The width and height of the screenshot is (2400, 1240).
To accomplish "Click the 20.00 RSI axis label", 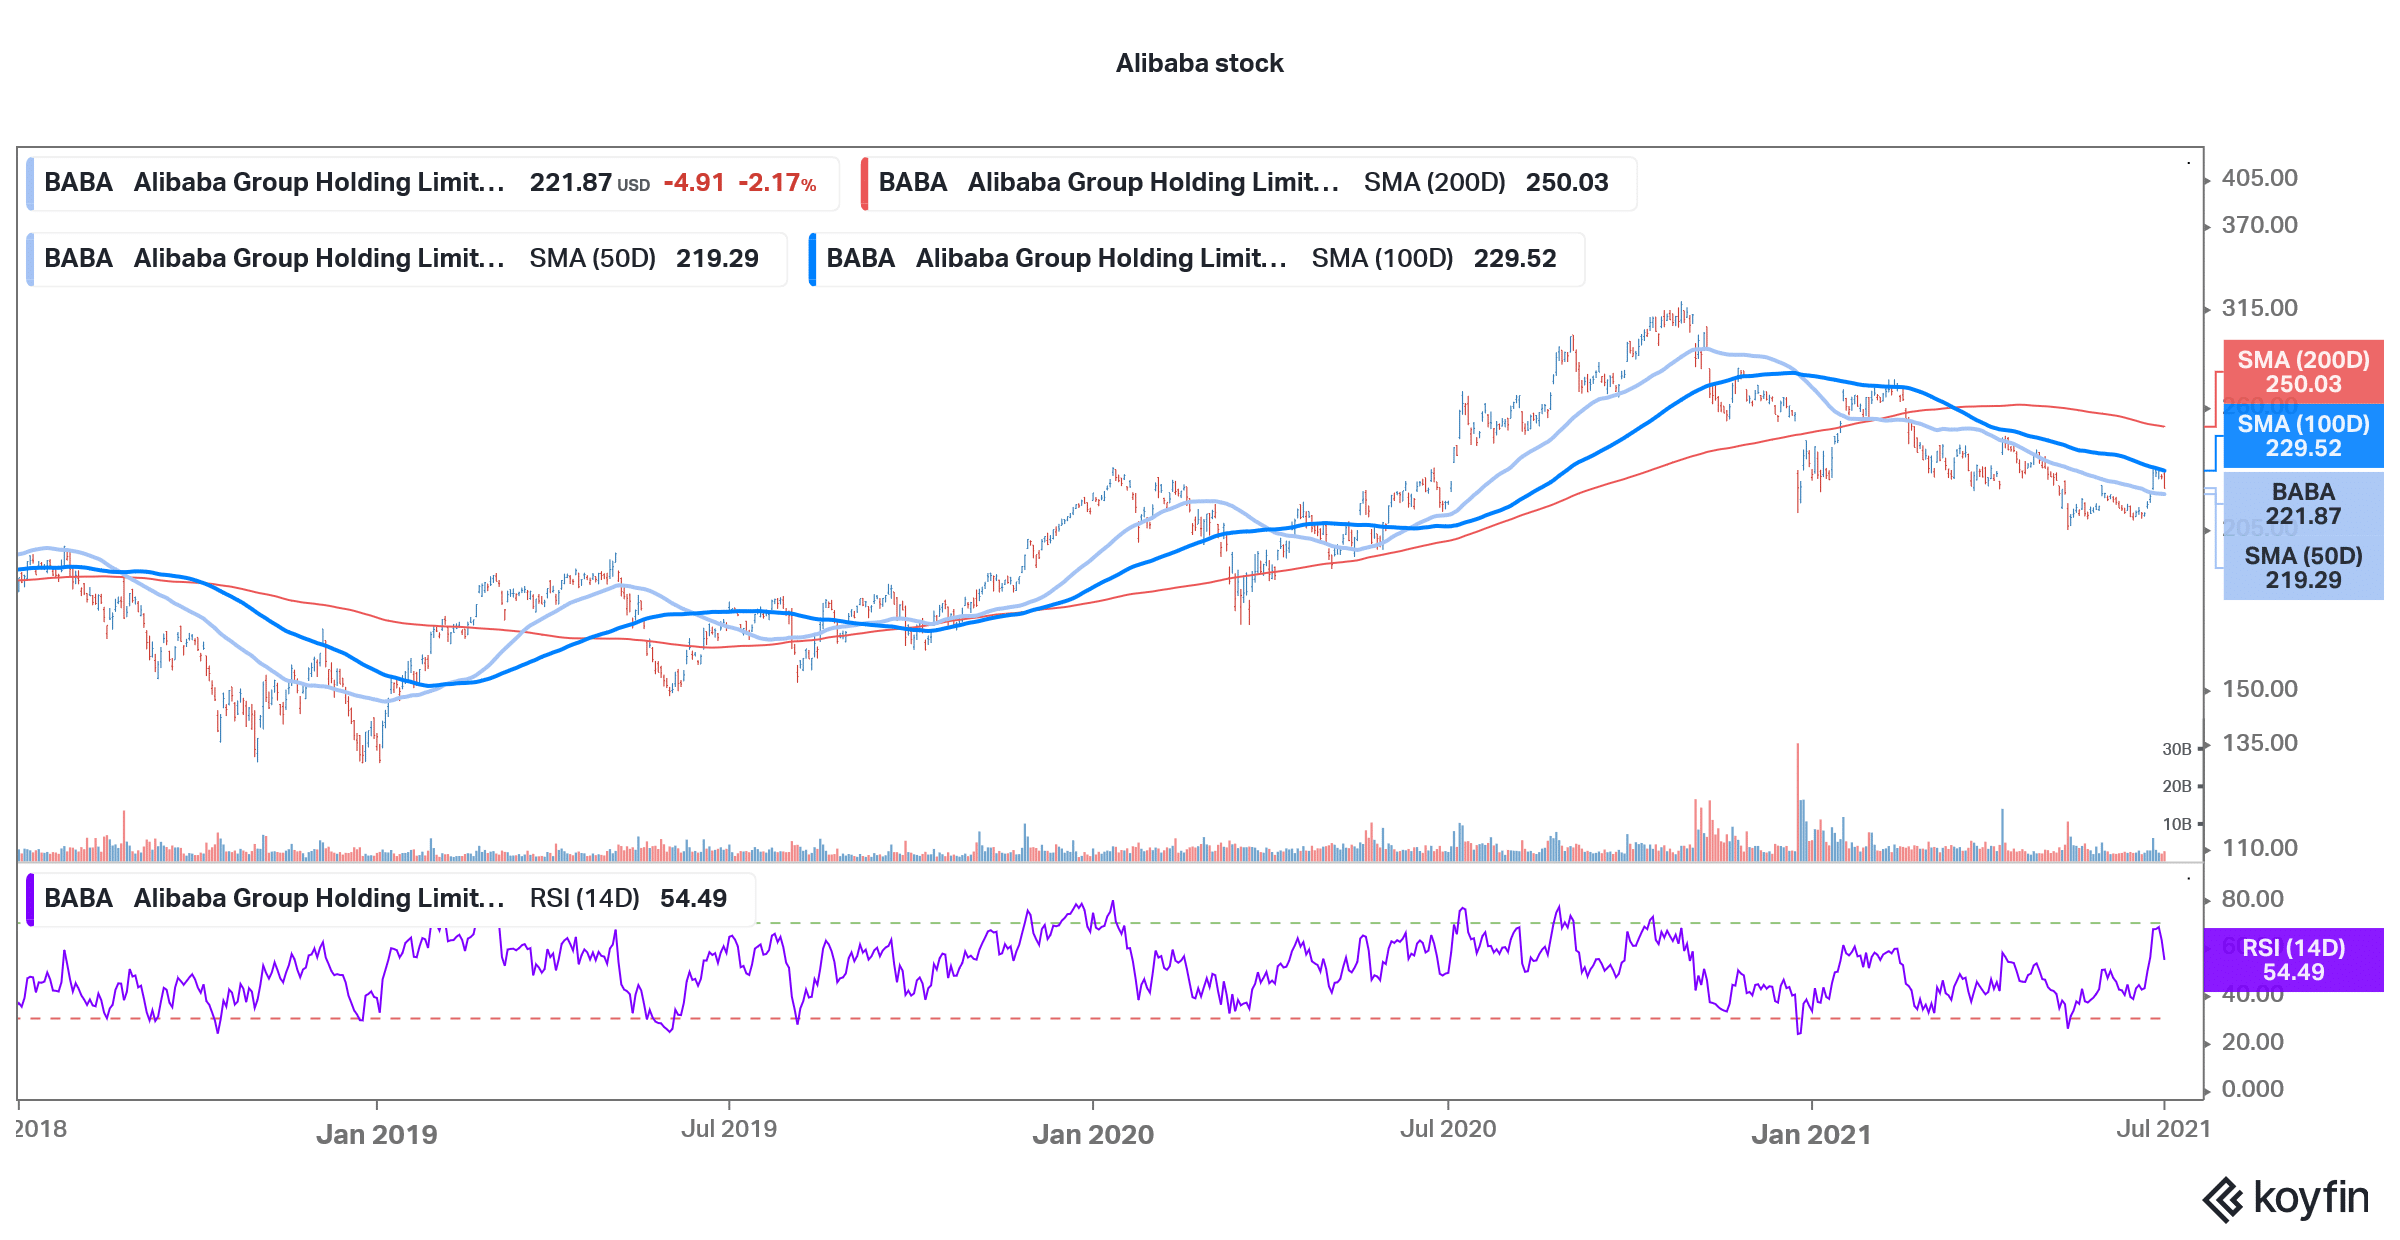I will click(x=2252, y=1042).
